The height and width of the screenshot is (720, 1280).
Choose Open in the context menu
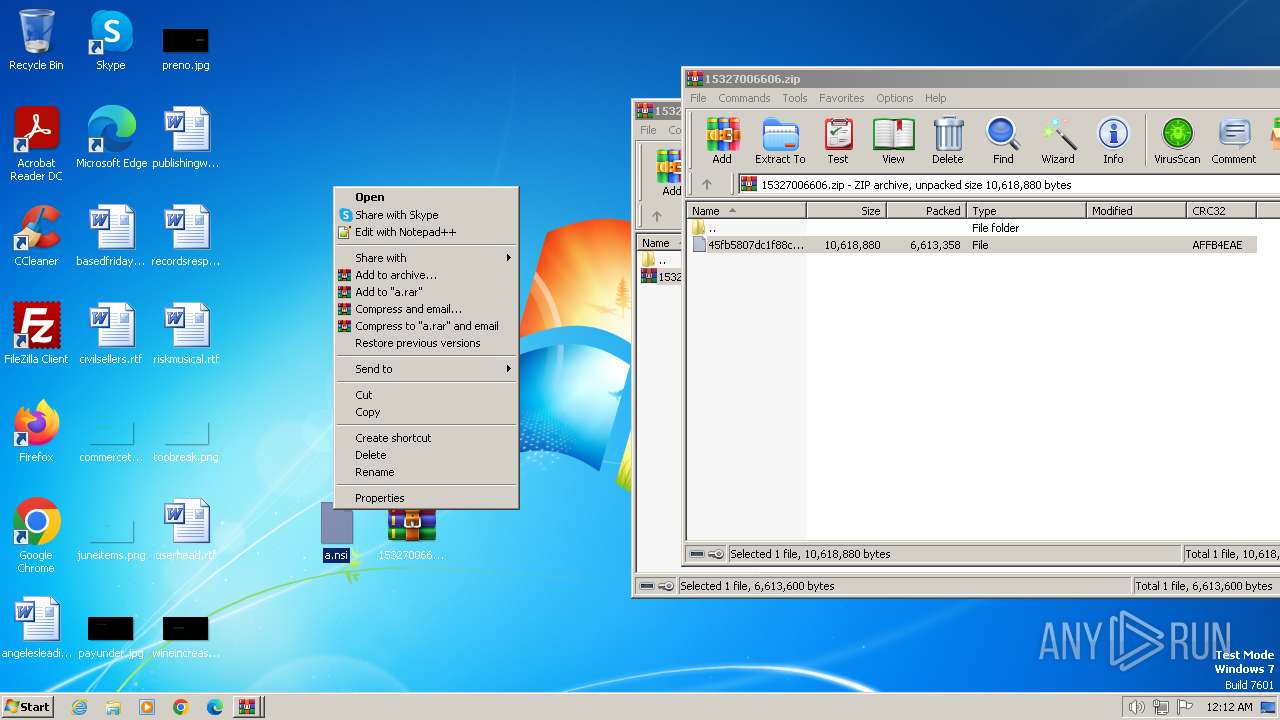click(427, 197)
